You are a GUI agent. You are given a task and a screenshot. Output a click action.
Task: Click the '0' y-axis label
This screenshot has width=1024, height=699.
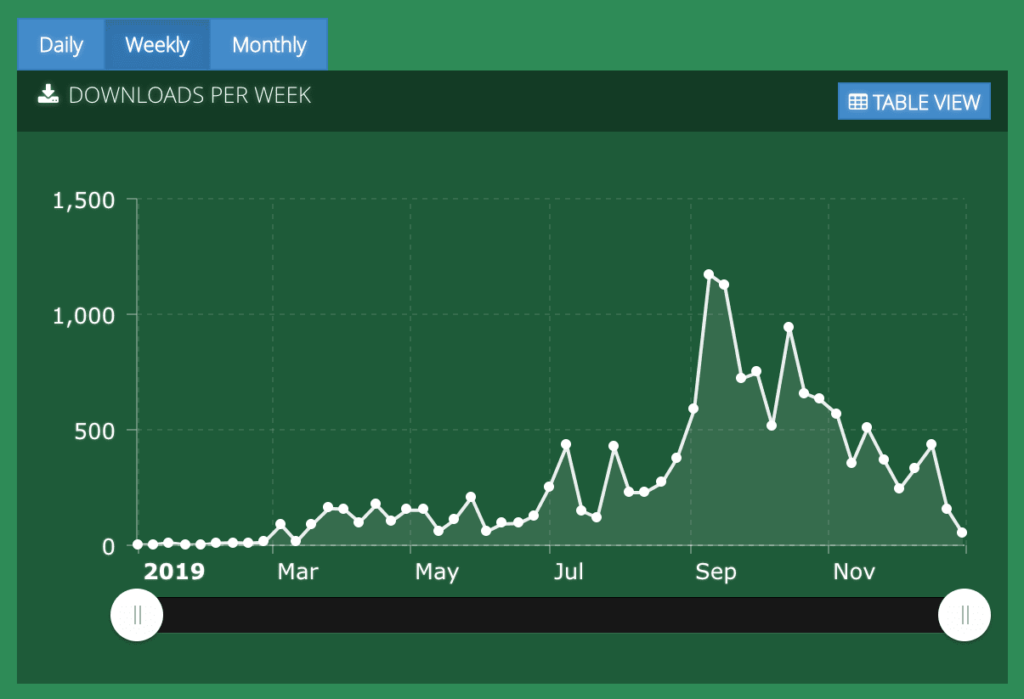(108, 546)
